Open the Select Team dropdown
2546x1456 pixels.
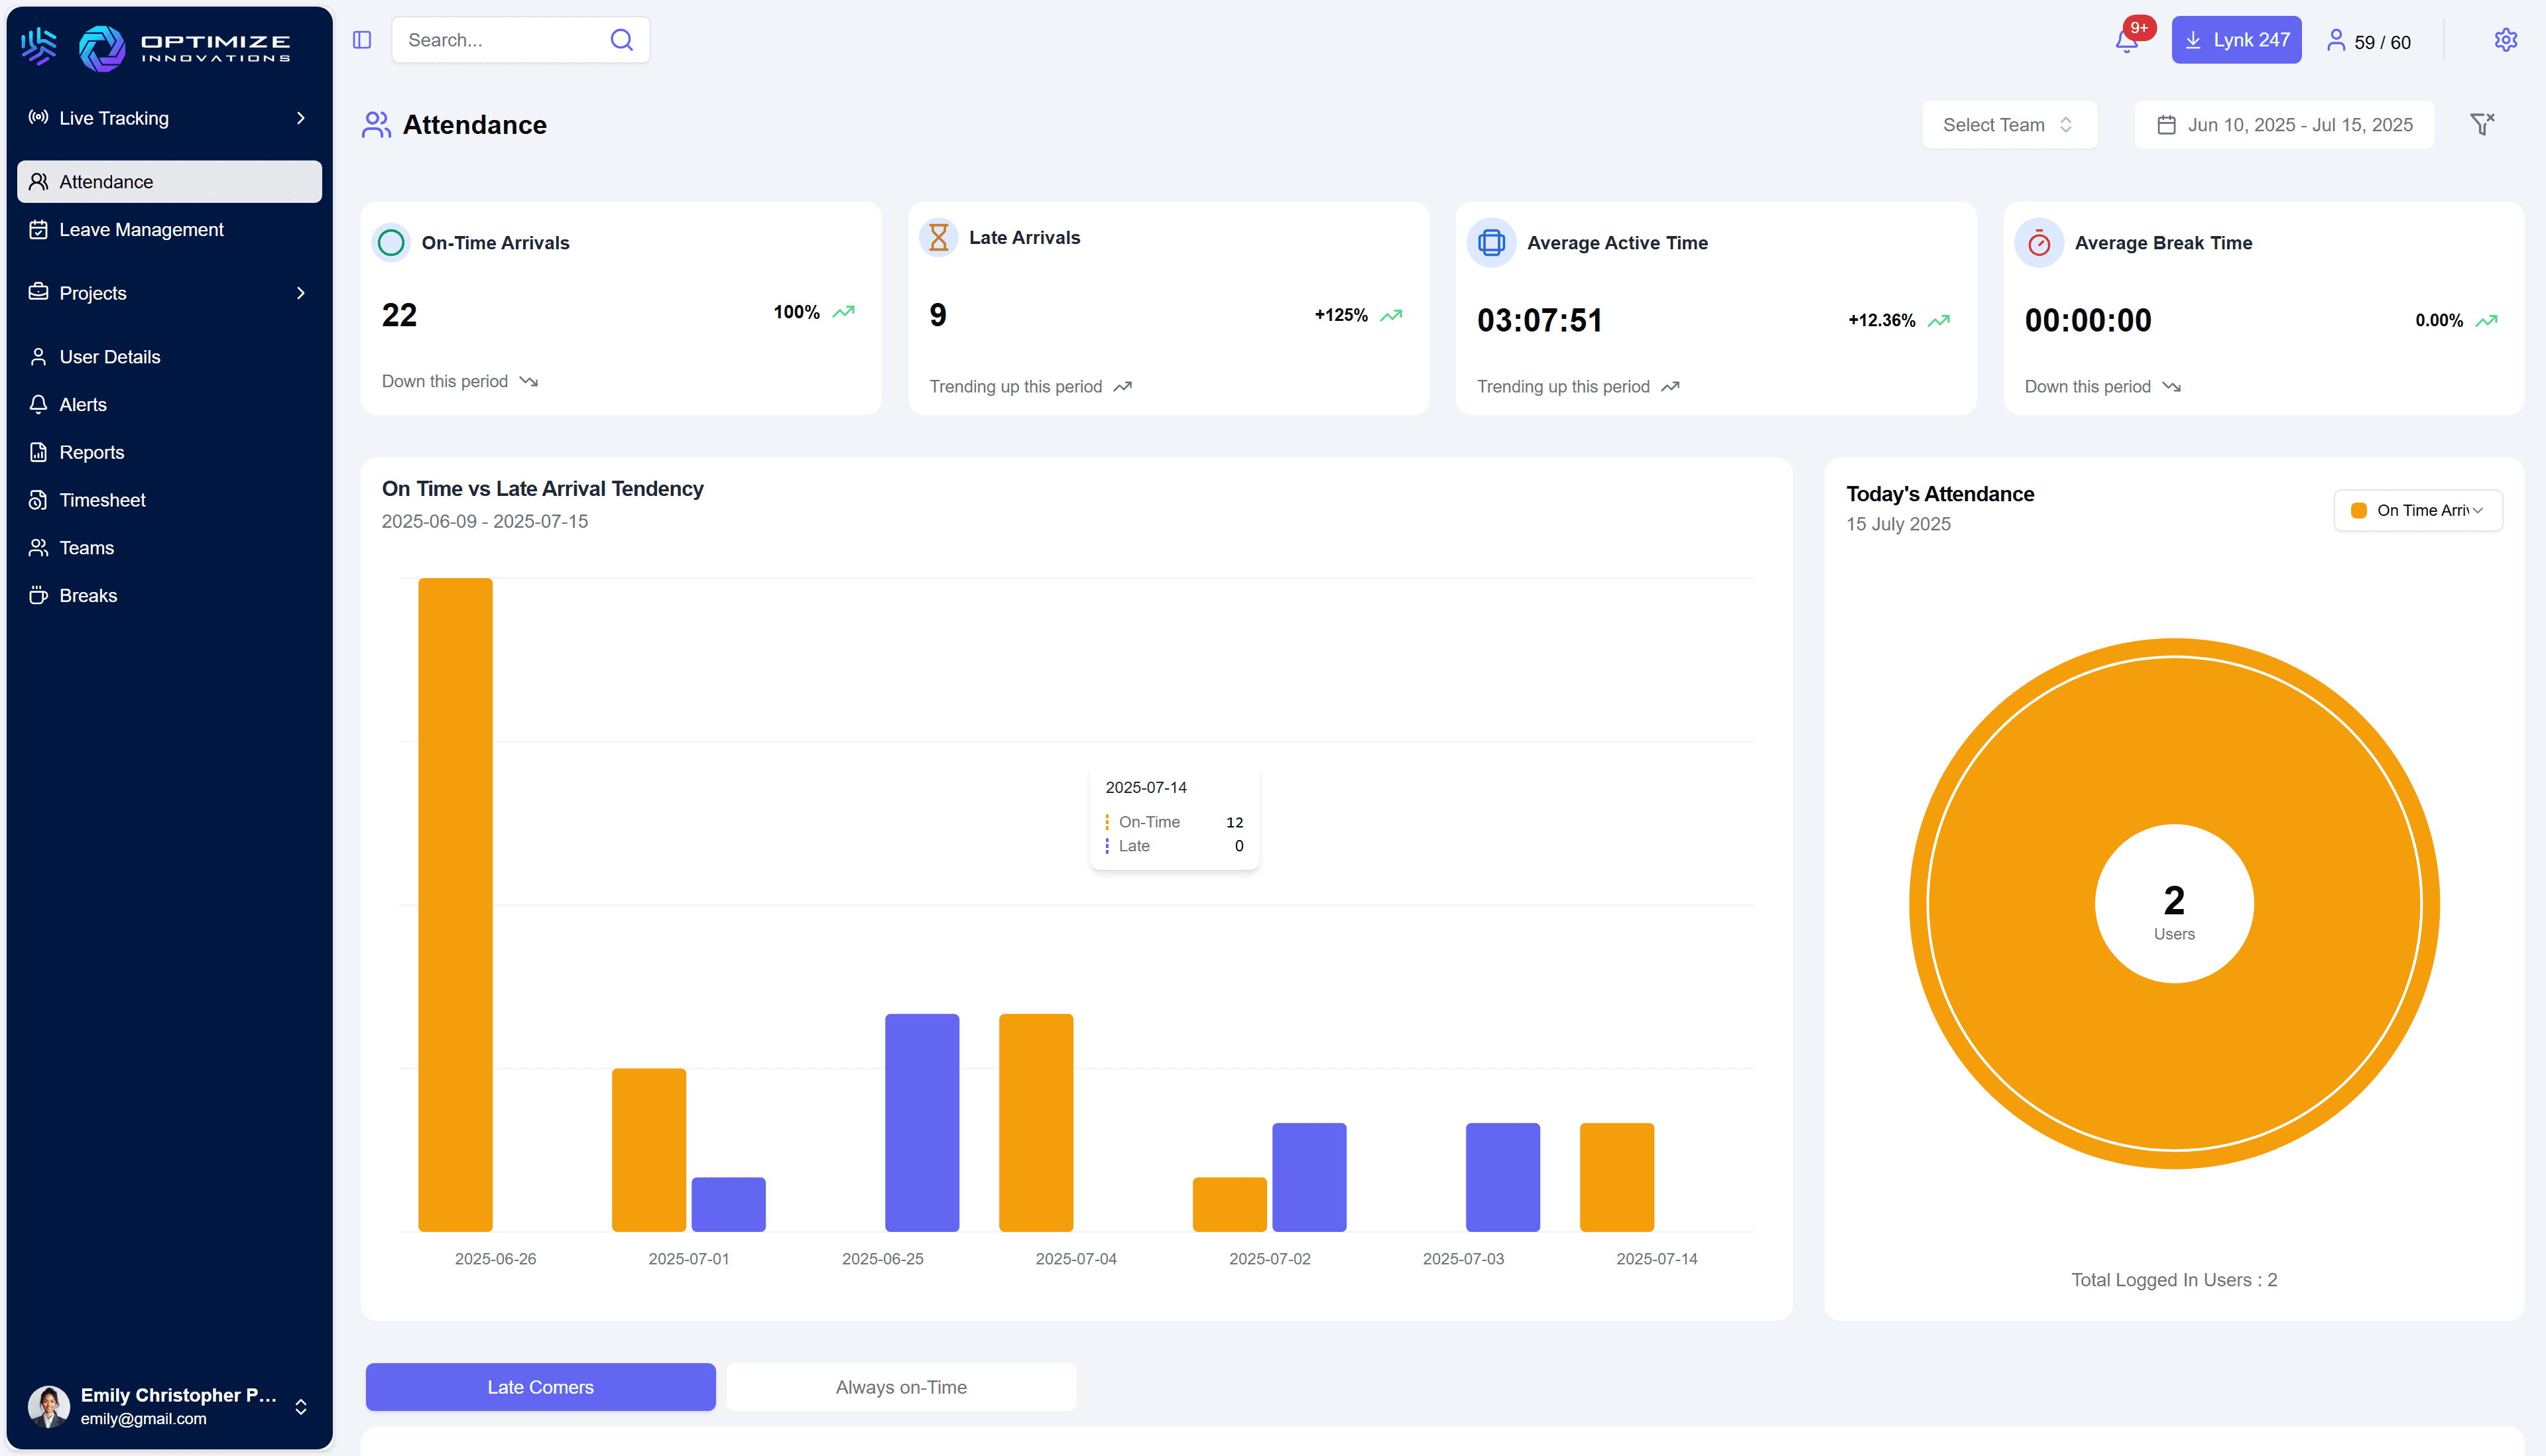[x=2008, y=125]
